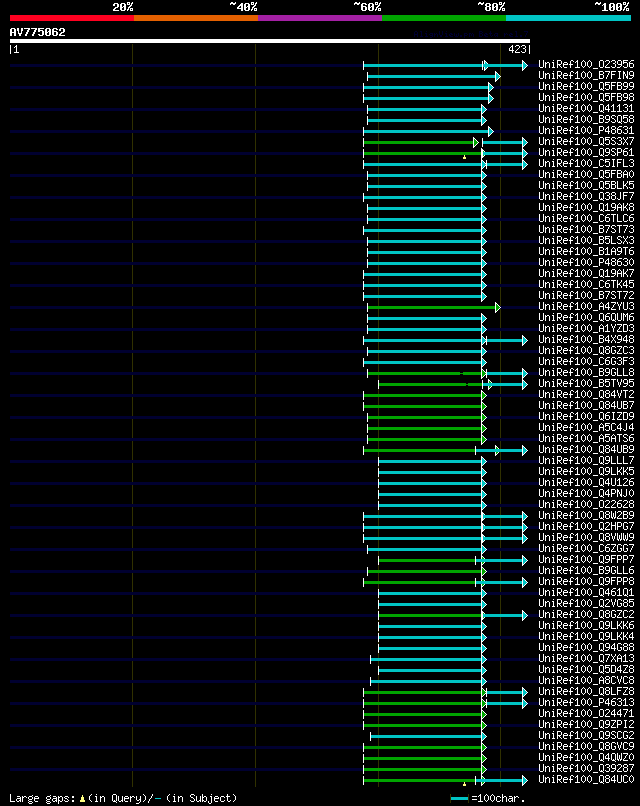The height and width of the screenshot is (806, 640).
Task: Select label UniRef100_Q84UC0
Action: coord(587,780)
